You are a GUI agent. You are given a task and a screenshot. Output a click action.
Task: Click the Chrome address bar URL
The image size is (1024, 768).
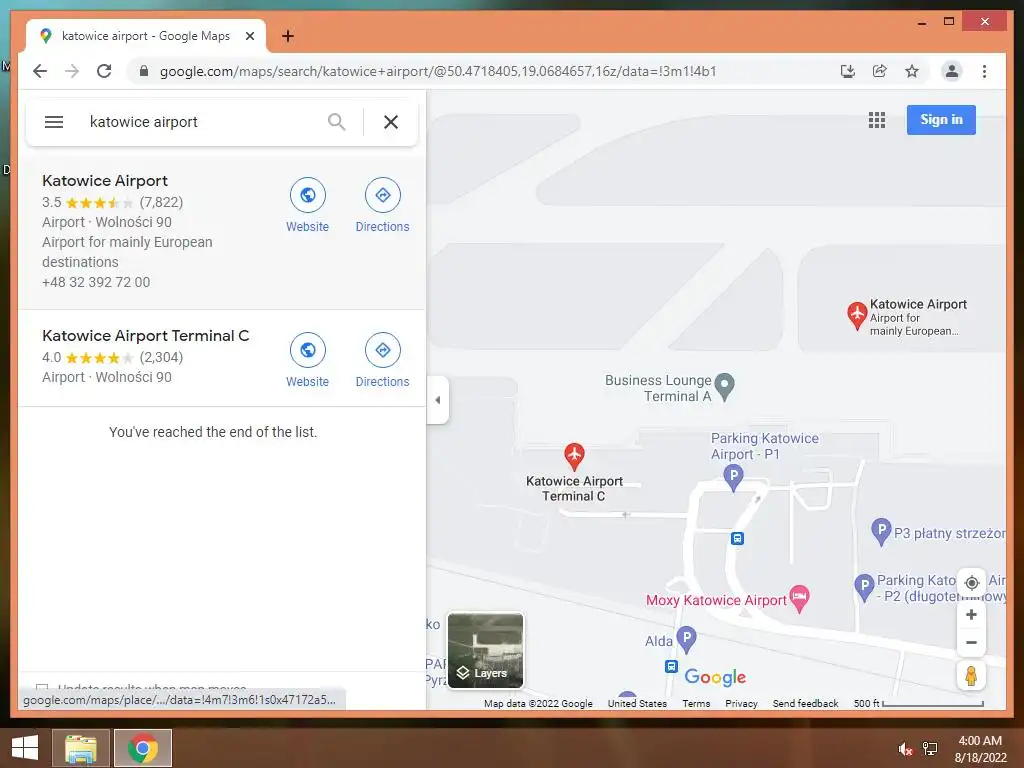coord(438,71)
